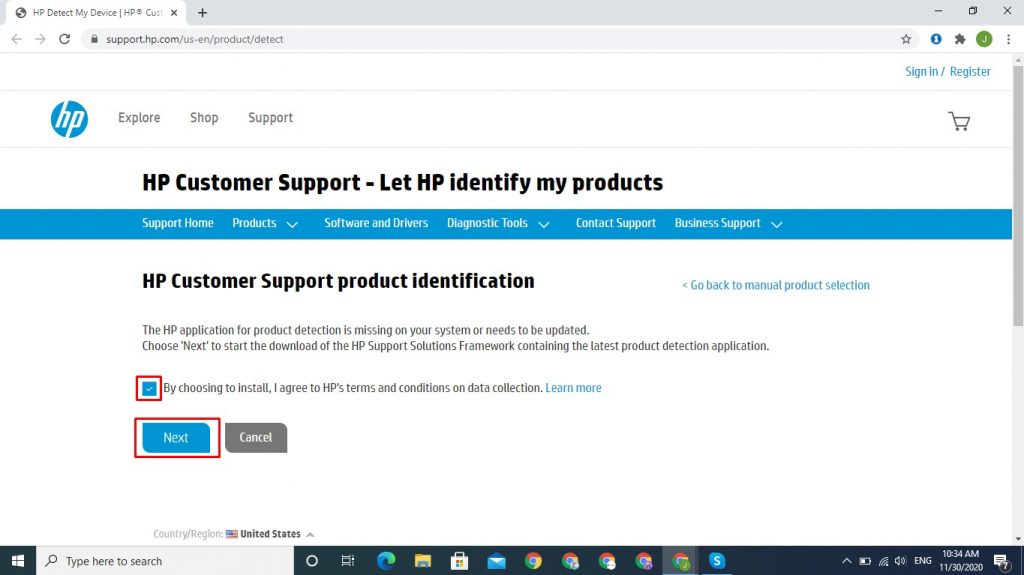Click Chrome profile avatar icon
The image size is (1024, 575).
pyautogui.click(x=984, y=39)
